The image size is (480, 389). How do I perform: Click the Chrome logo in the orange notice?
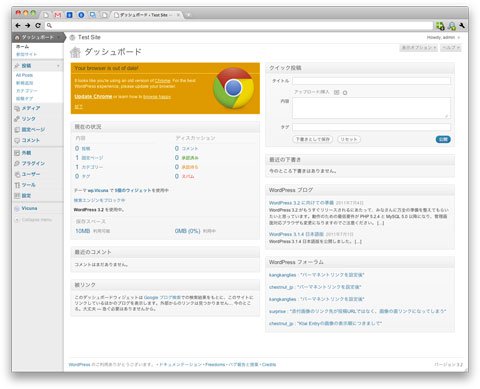click(234, 88)
